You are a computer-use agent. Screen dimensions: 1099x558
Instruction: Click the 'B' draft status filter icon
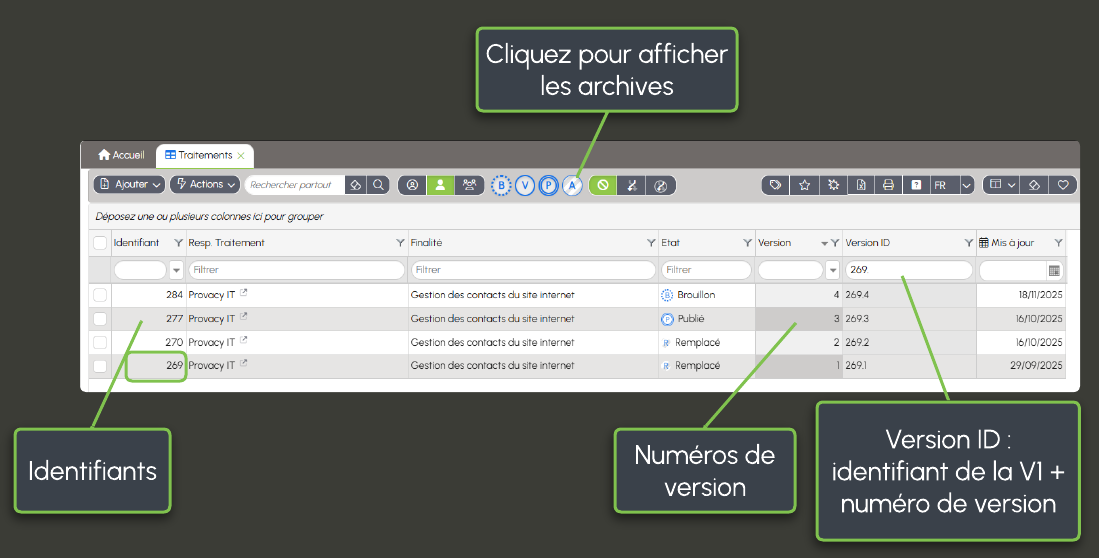(x=502, y=185)
